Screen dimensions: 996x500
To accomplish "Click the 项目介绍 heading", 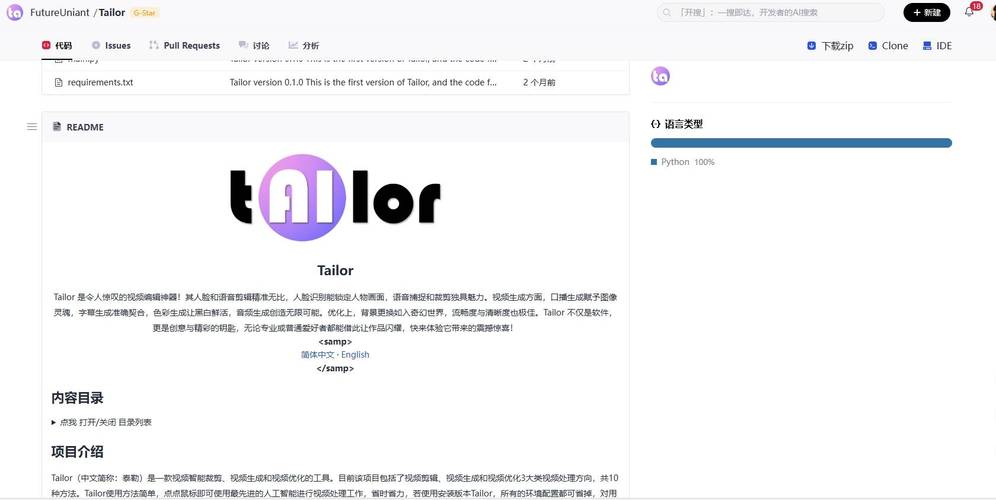I will click(77, 452).
